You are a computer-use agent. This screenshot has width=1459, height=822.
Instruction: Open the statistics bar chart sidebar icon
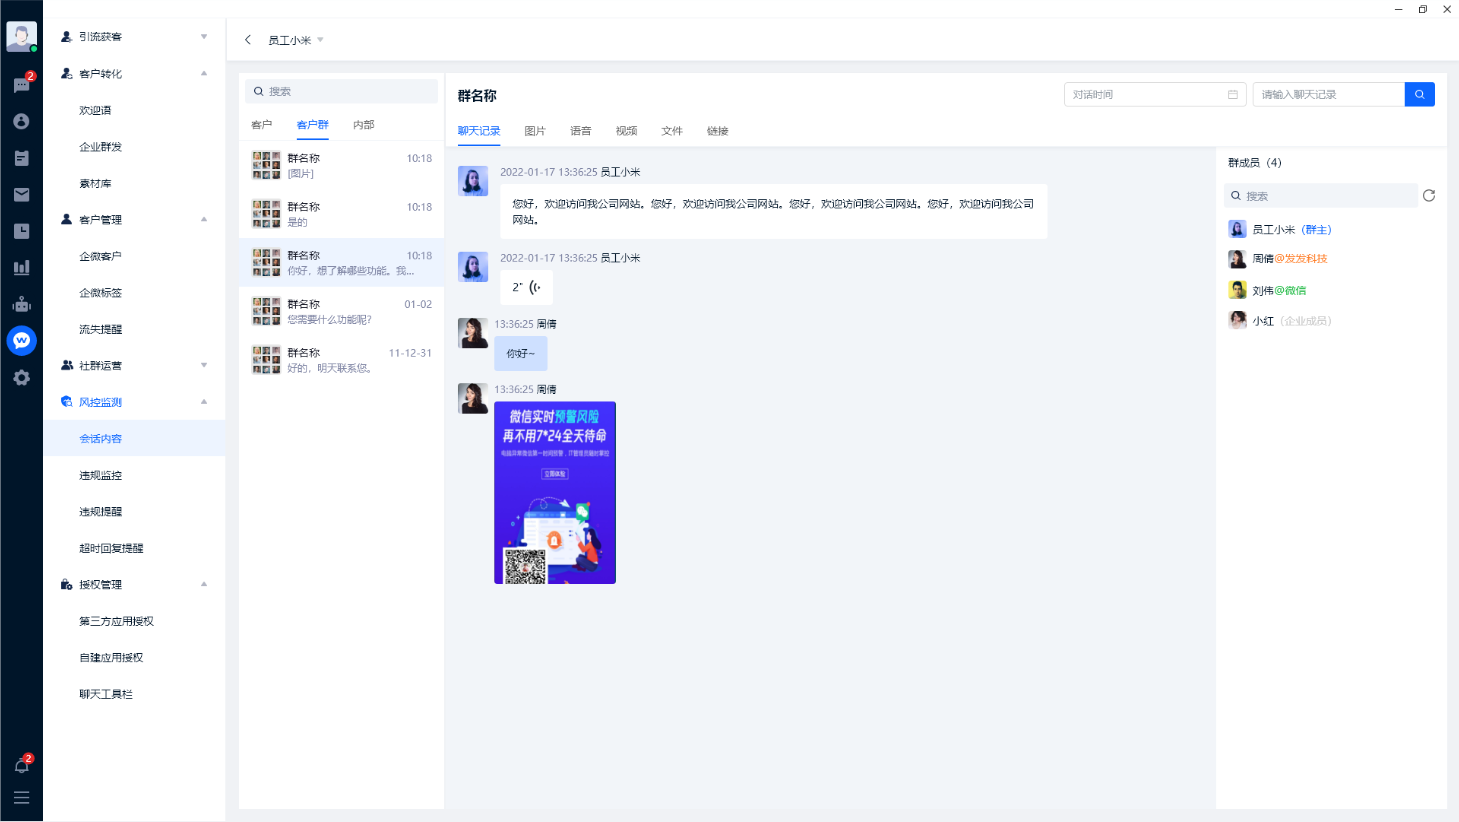point(21,267)
